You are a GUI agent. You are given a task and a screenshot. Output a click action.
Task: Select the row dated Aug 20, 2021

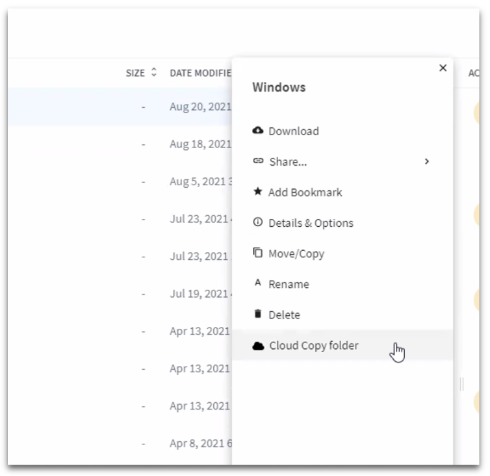(x=120, y=107)
